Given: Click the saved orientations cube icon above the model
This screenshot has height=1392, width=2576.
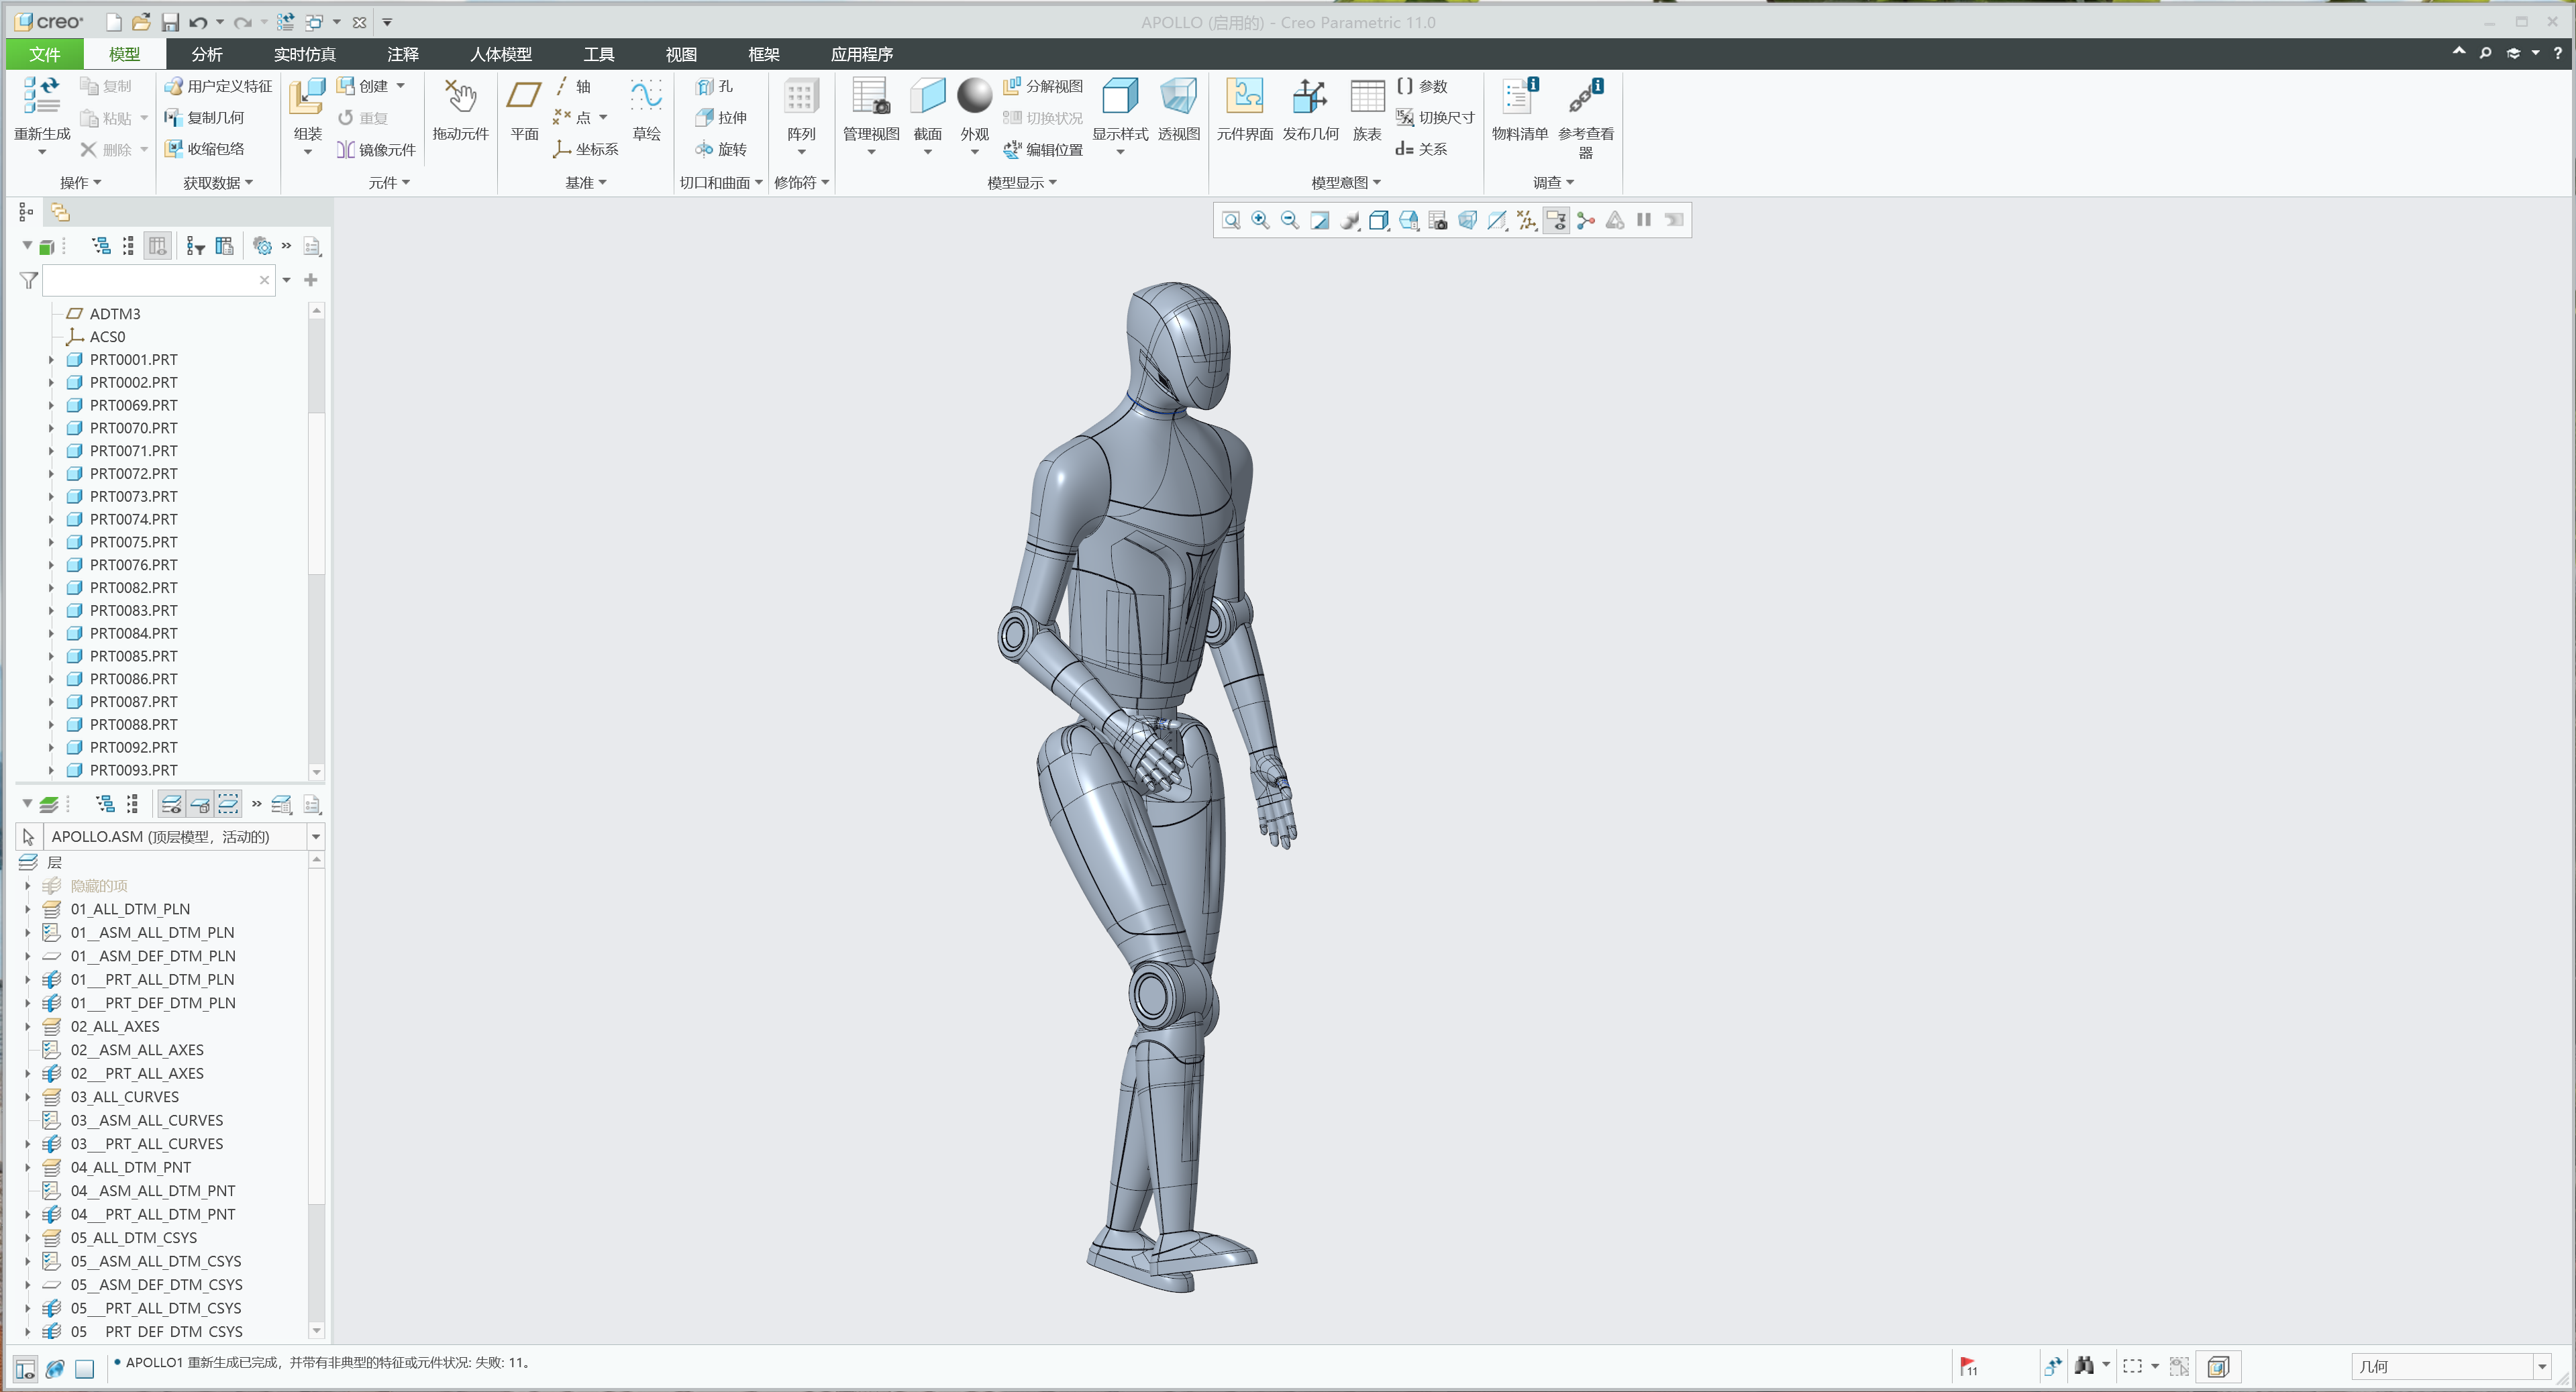Looking at the screenshot, I should tap(1379, 220).
